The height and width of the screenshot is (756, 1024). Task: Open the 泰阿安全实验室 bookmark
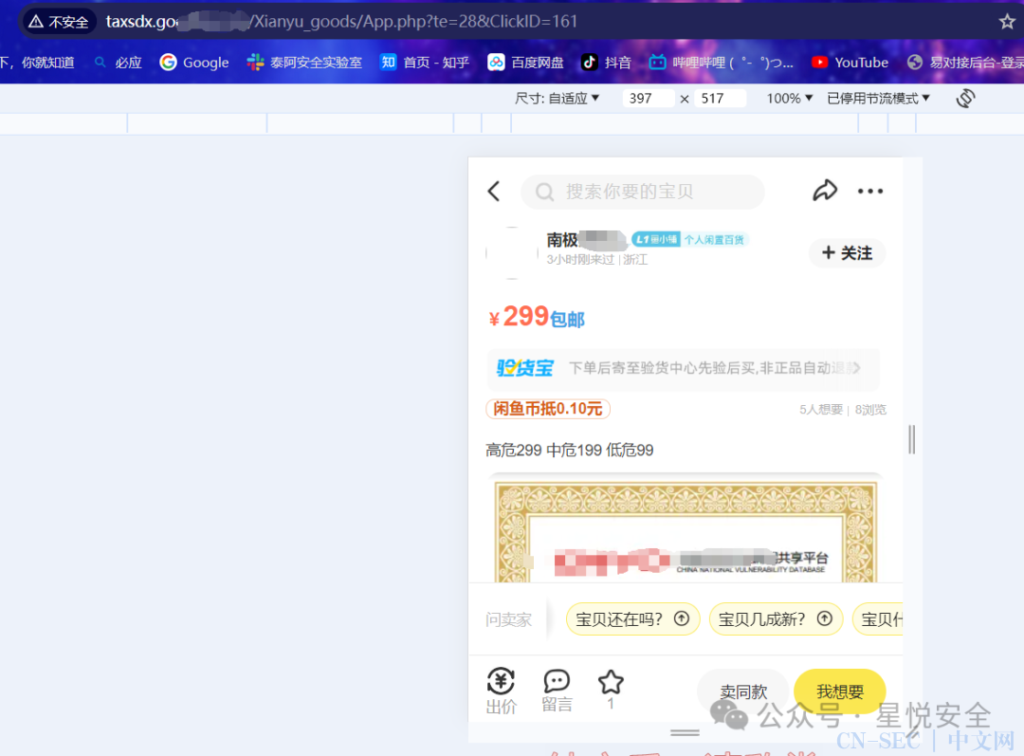pyautogui.click(x=304, y=63)
